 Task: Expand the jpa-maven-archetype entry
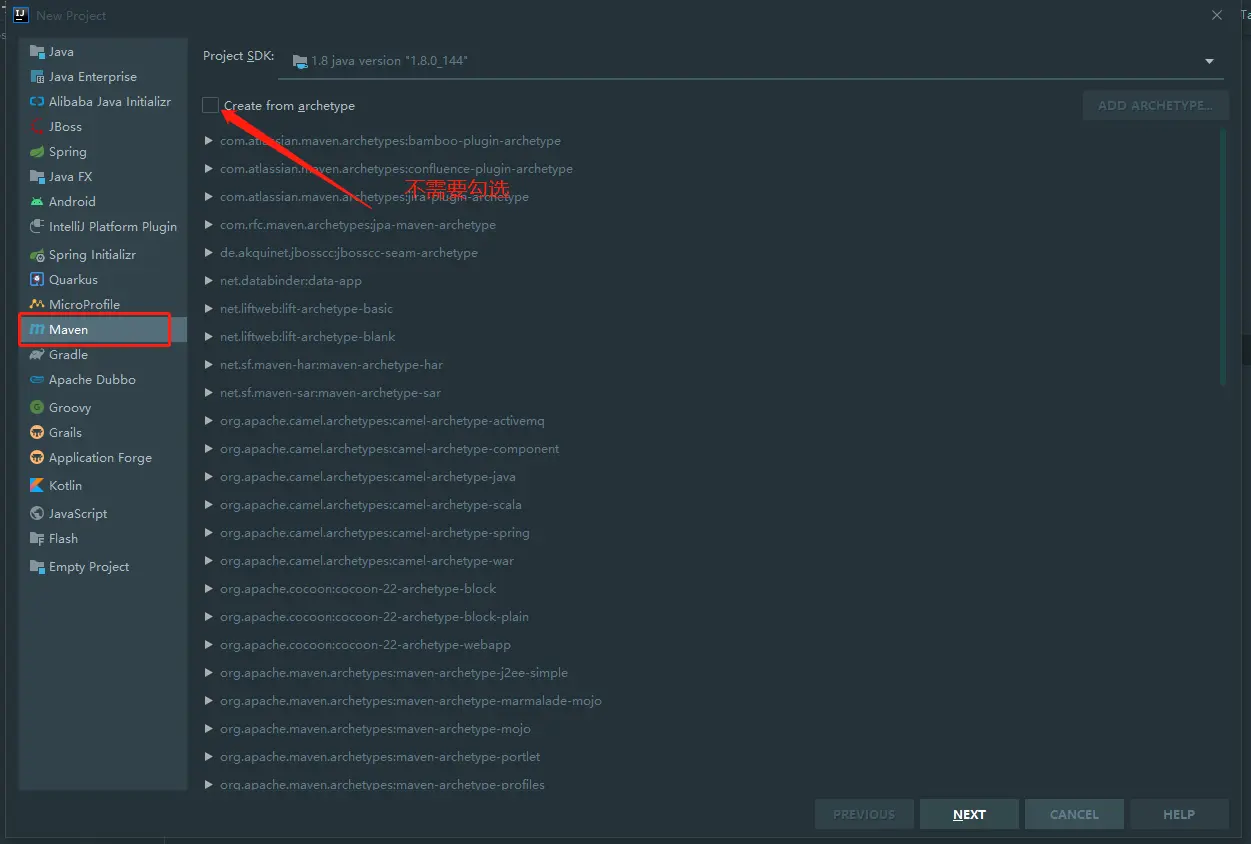click(x=209, y=225)
